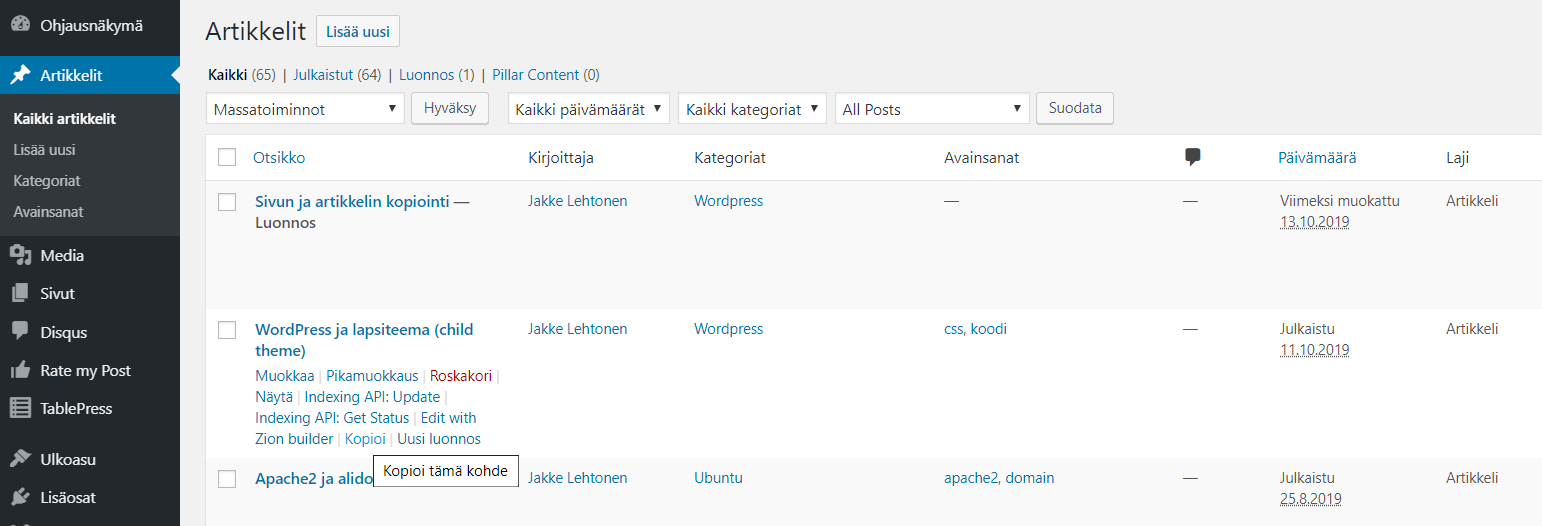Open Kategoriat in the sidebar submenu
Image resolution: width=1542 pixels, height=526 pixels.
pos(47,181)
